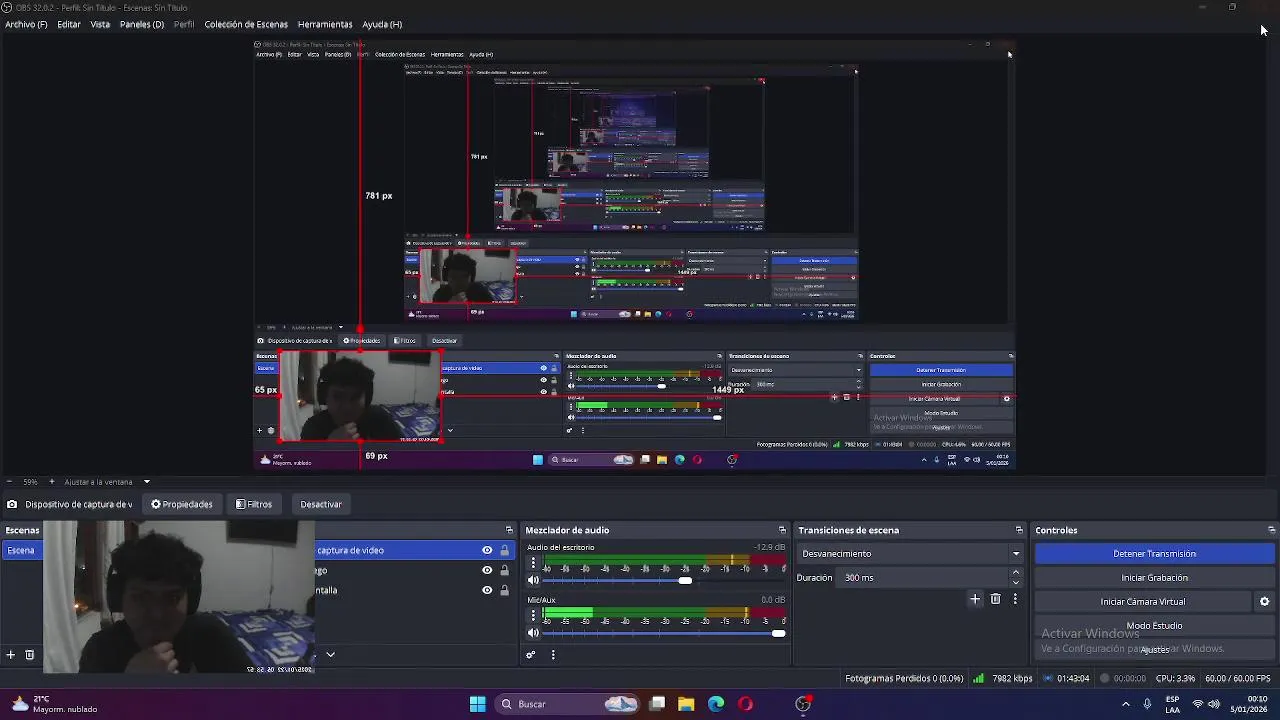The width and height of the screenshot is (1280, 720).
Task: Click Windows taskbar Buscar search box
Action: pyautogui.click(x=568, y=704)
